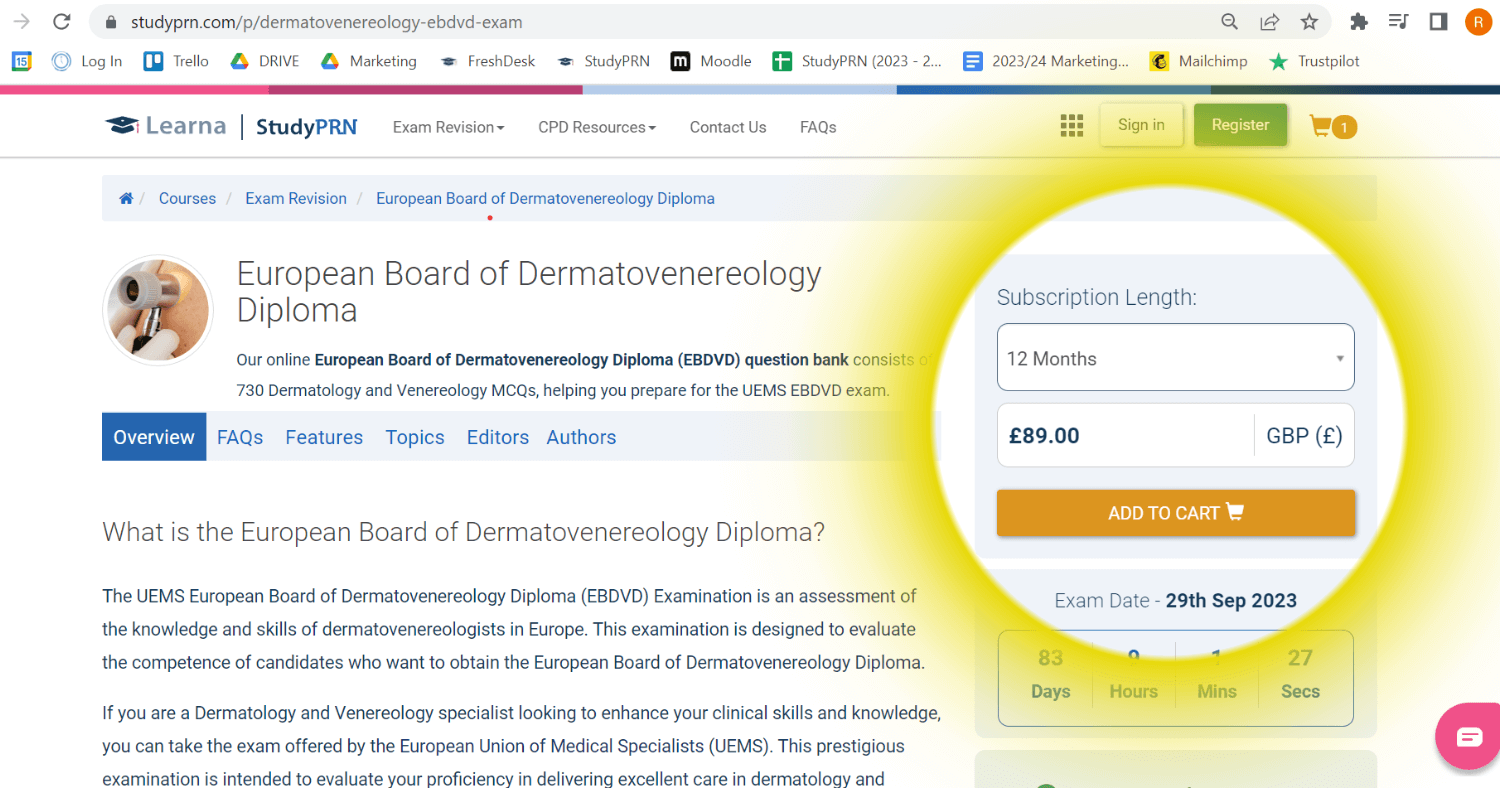
Task: Switch to the Features tab
Action: (x=324, y=437)
